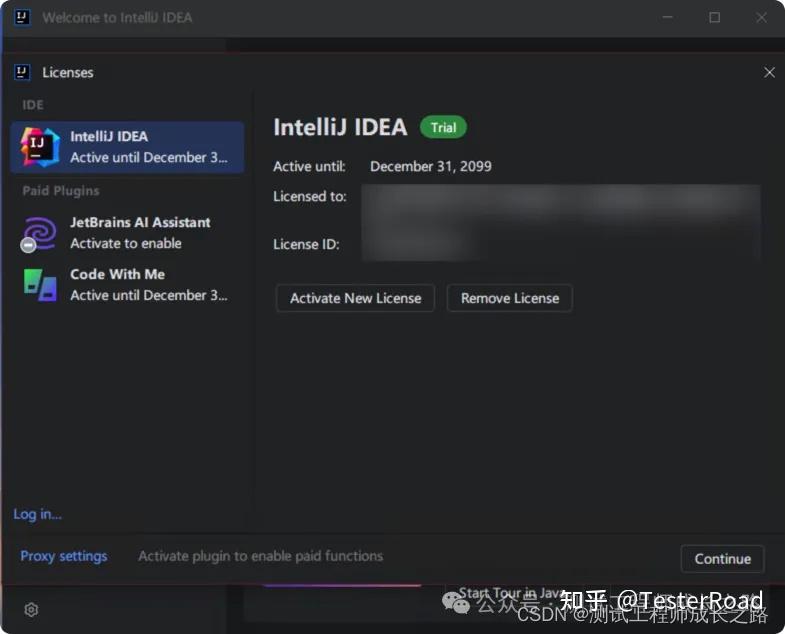Open the Log in... link
This screenshot has height=634, width=785.
tap(38, 514)
